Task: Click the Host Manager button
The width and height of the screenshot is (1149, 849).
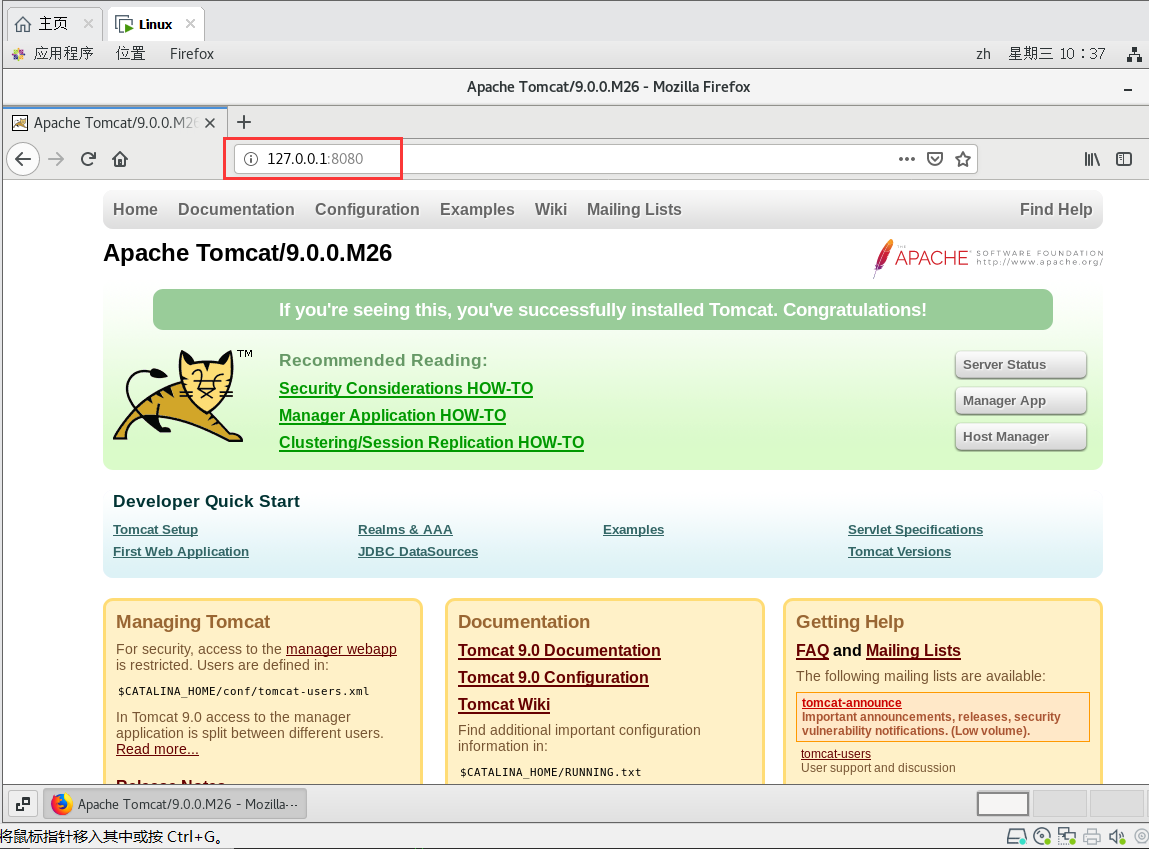Action: point(1021,437)
